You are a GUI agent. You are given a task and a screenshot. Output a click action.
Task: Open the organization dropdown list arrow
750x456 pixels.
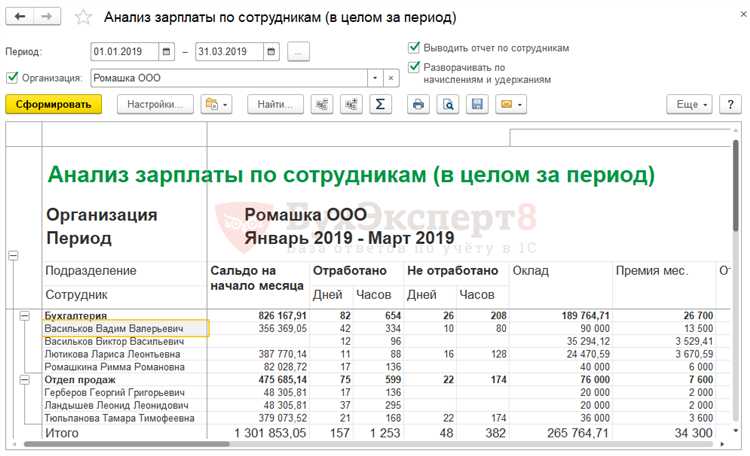click(375, 78)
